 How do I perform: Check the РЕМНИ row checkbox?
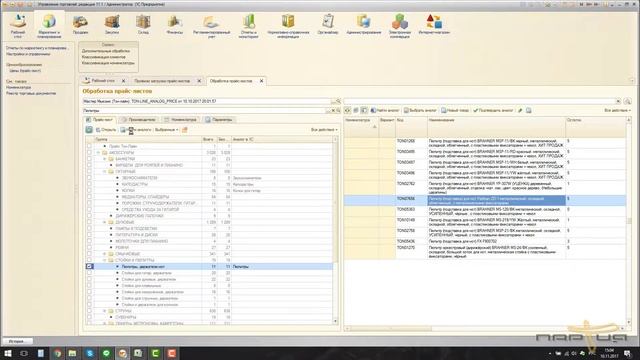(89, 247)
